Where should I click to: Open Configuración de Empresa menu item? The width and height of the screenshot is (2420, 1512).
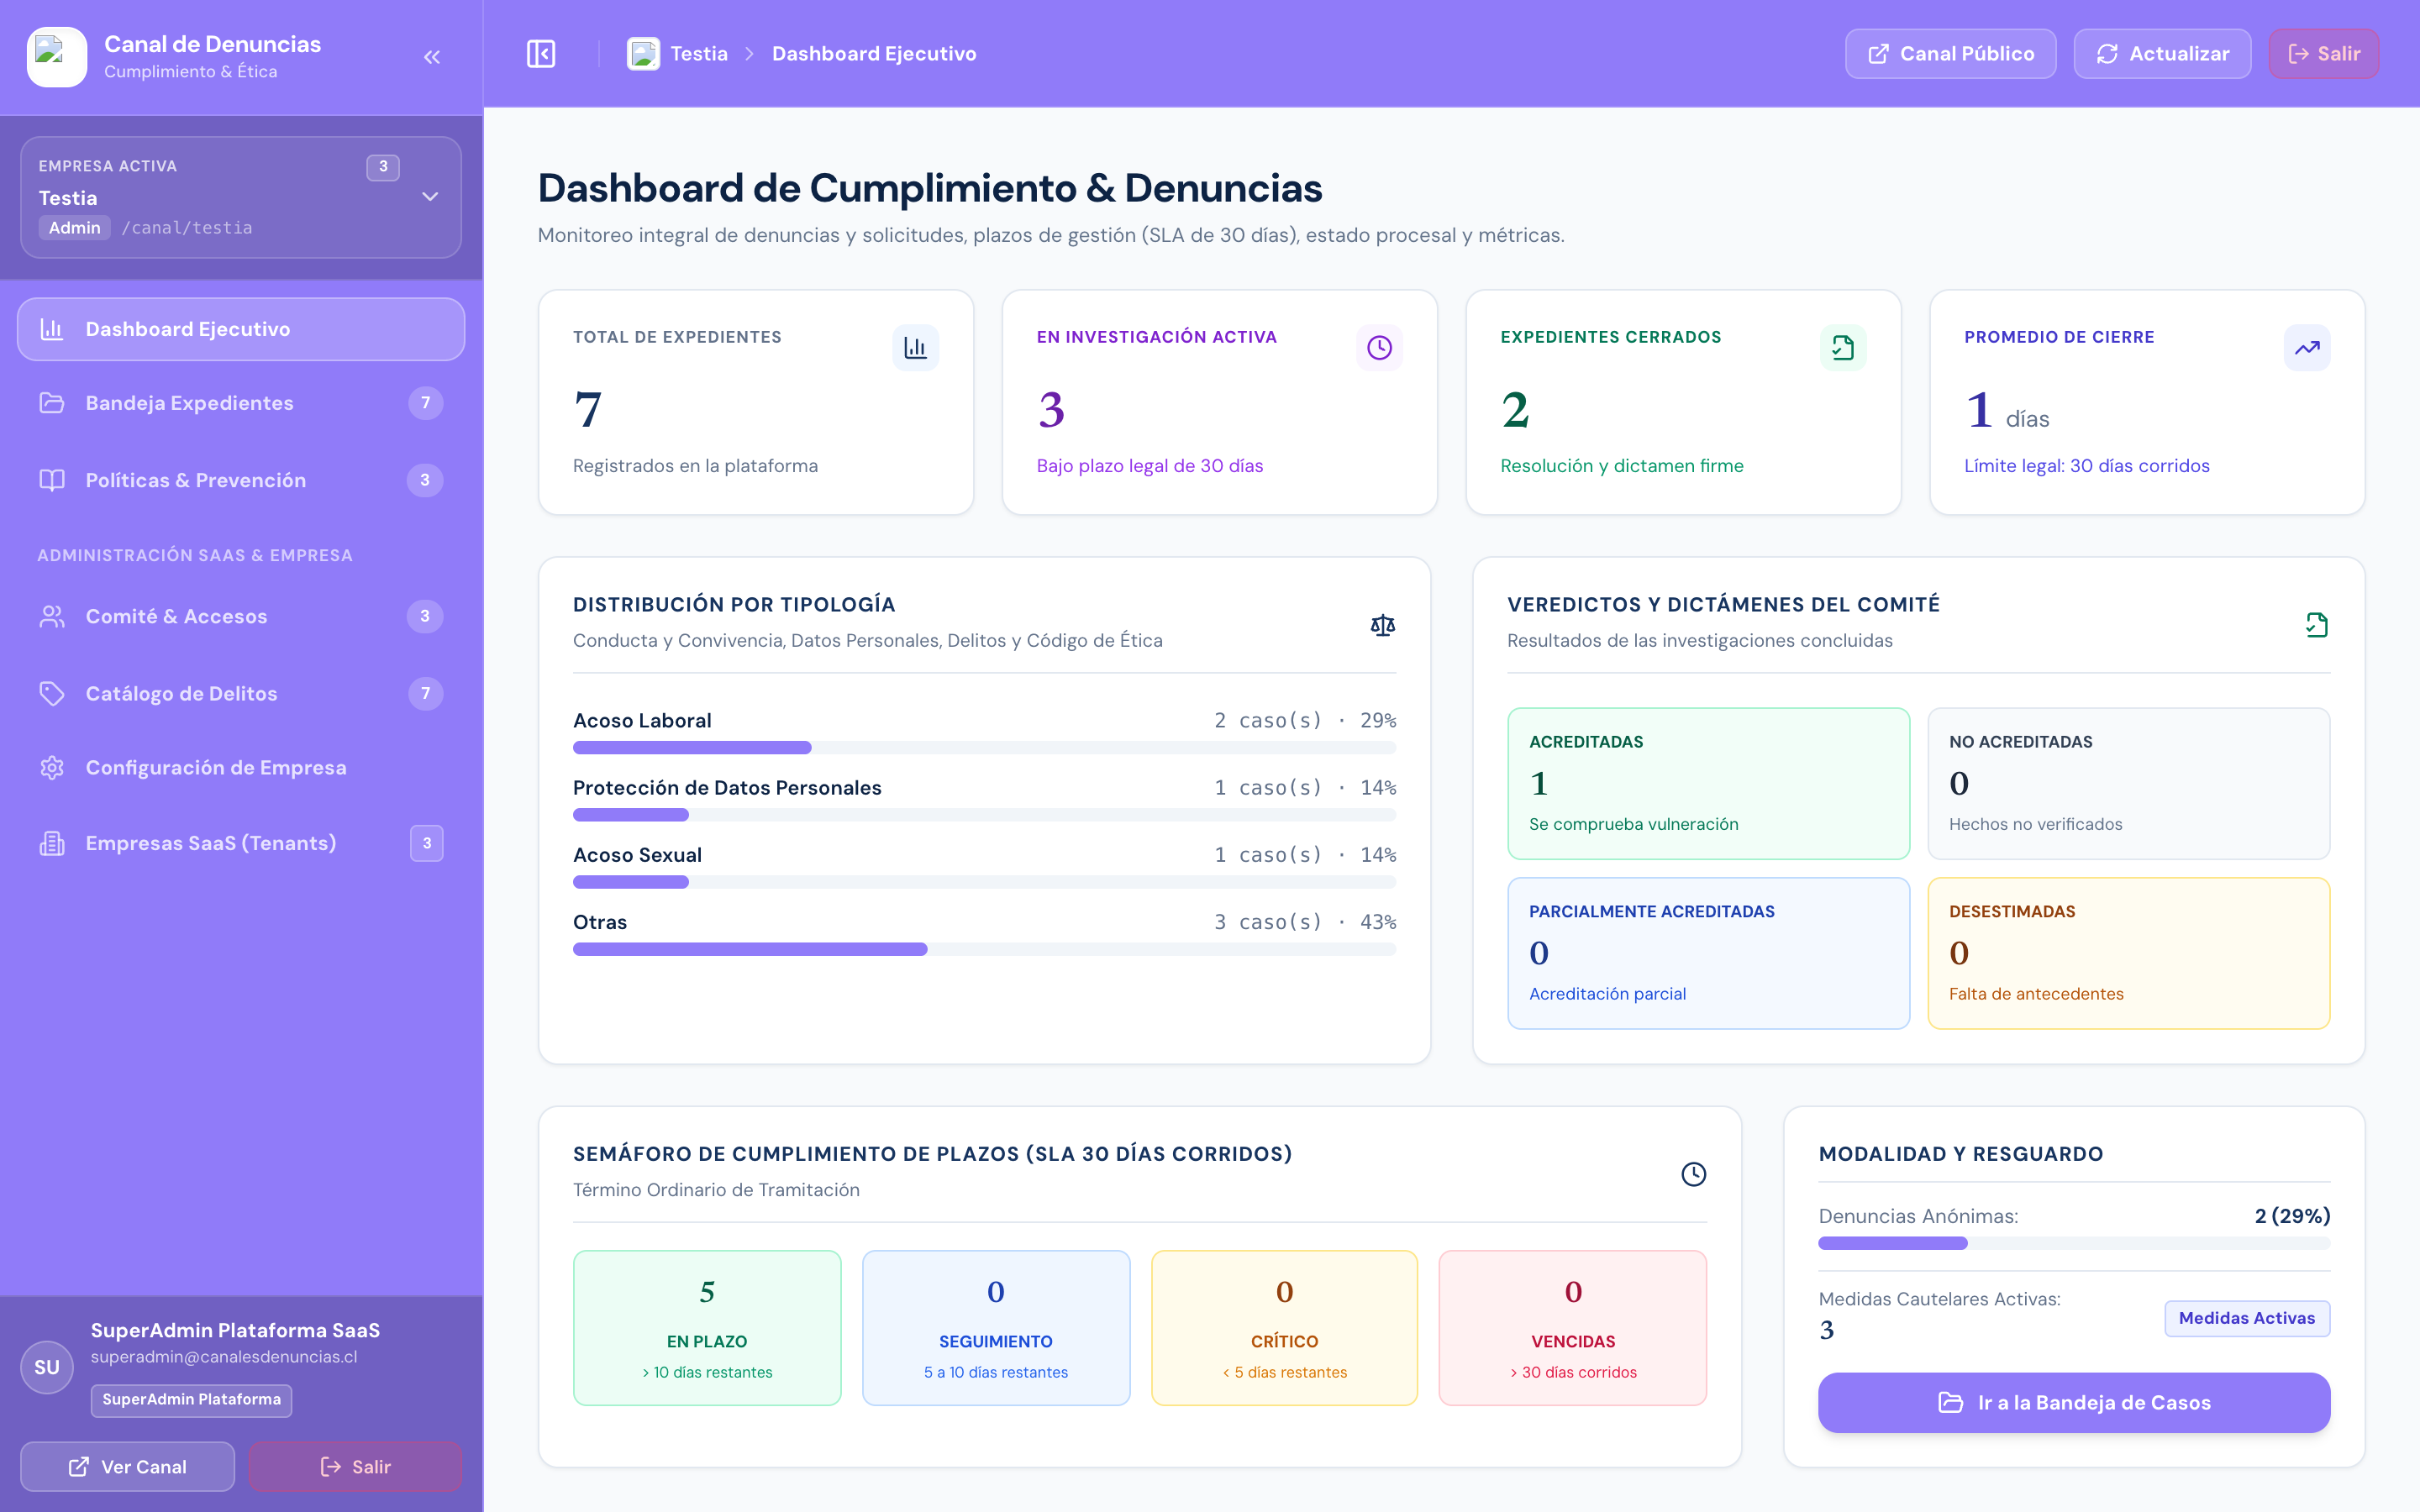click(x=241, y=768)
